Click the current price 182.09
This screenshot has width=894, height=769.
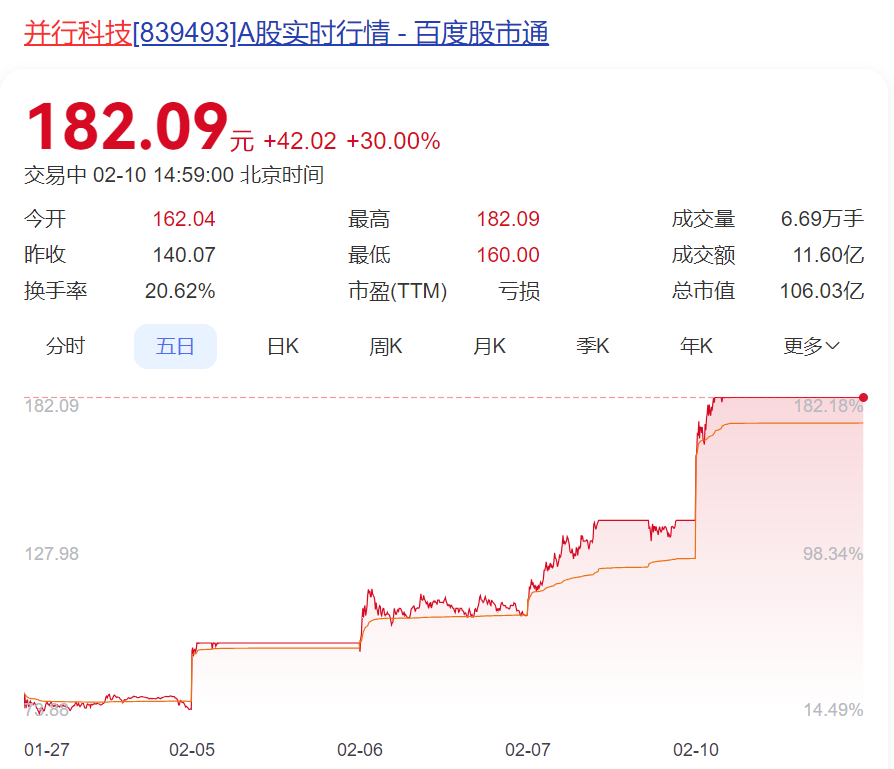point(127,126)
